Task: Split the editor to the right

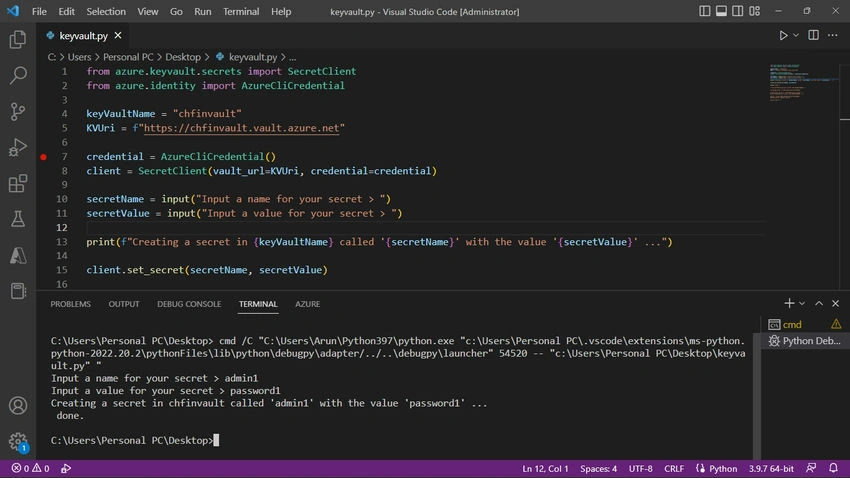Action: click(813, 35)
